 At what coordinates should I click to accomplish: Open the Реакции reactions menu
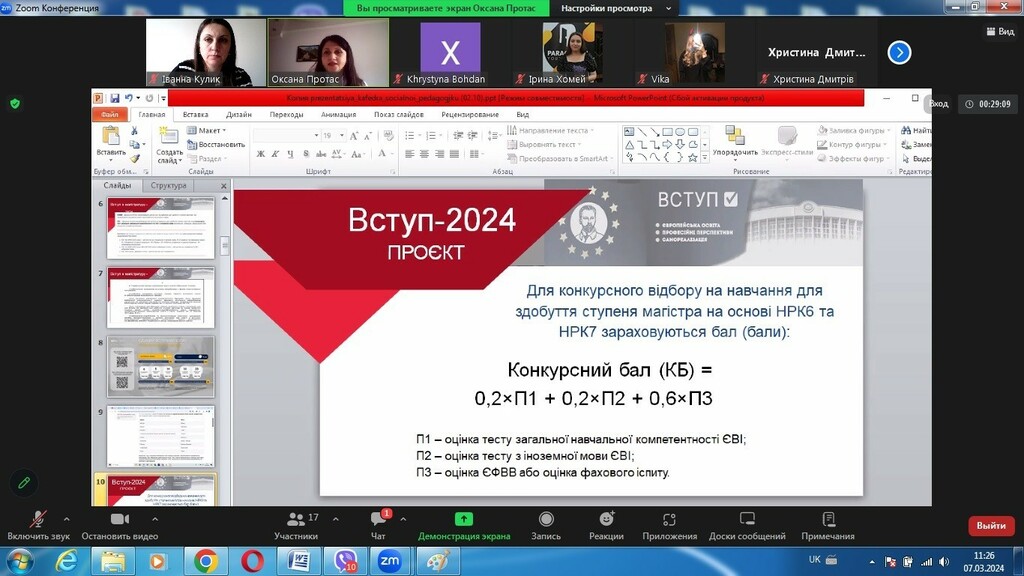click(x=606, y=524)
